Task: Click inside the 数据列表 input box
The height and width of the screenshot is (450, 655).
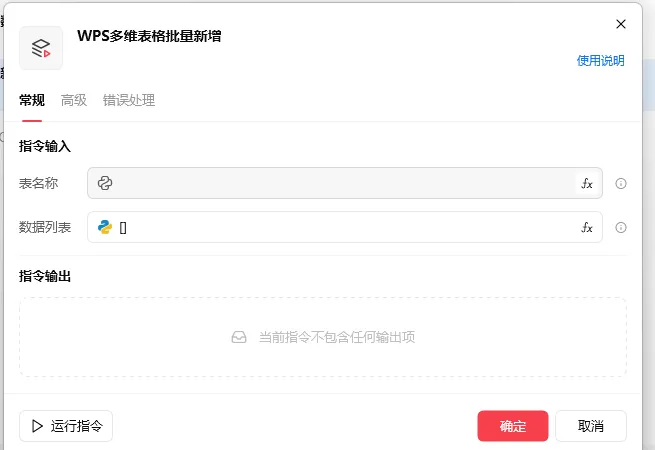Action: 340,227
